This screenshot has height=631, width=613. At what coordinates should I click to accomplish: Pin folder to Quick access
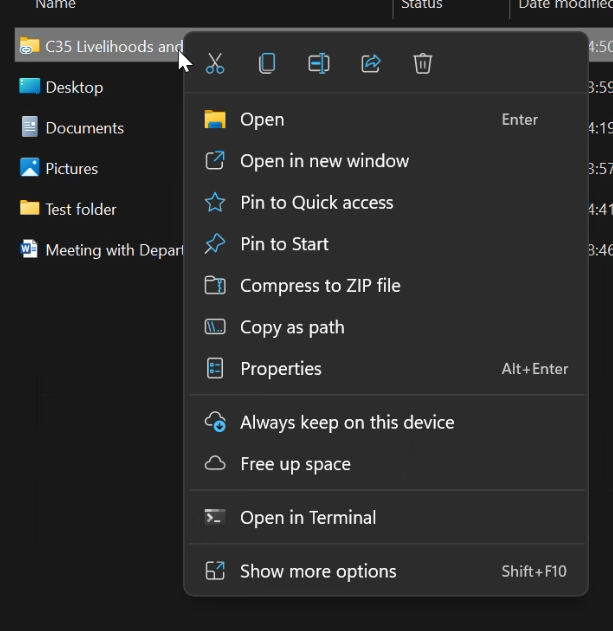(316, 203)
